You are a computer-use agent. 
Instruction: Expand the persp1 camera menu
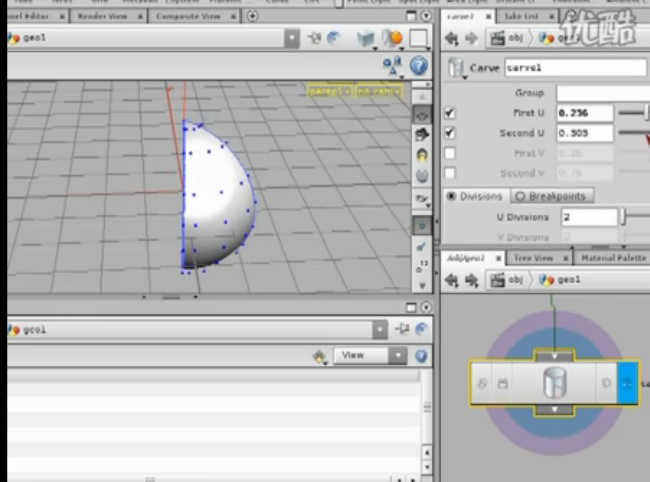pos(329,91)
